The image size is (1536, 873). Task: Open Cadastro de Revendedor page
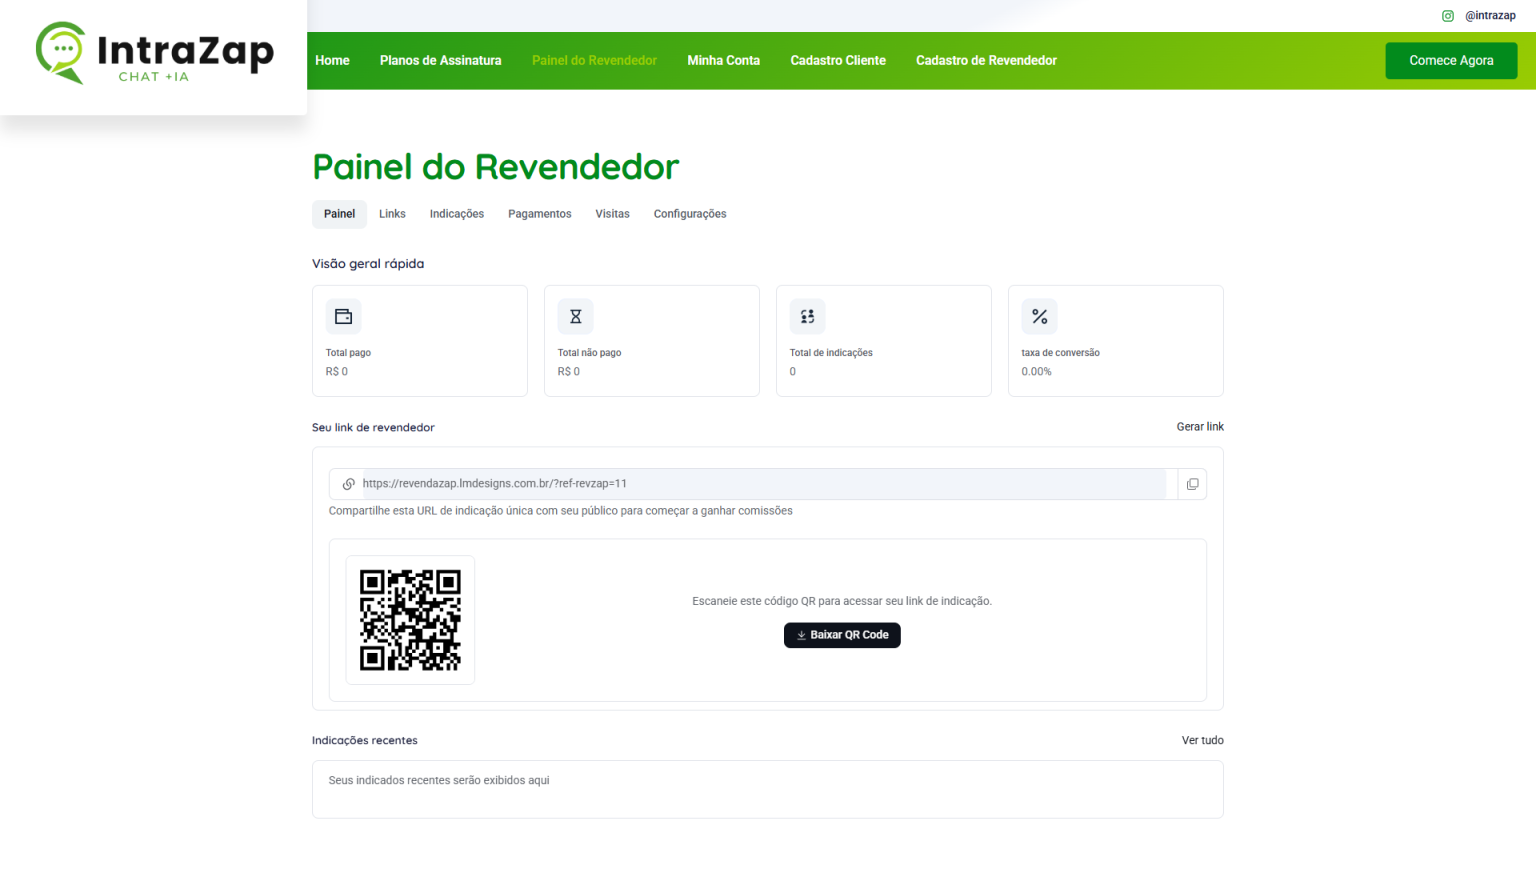click(986, 61)
